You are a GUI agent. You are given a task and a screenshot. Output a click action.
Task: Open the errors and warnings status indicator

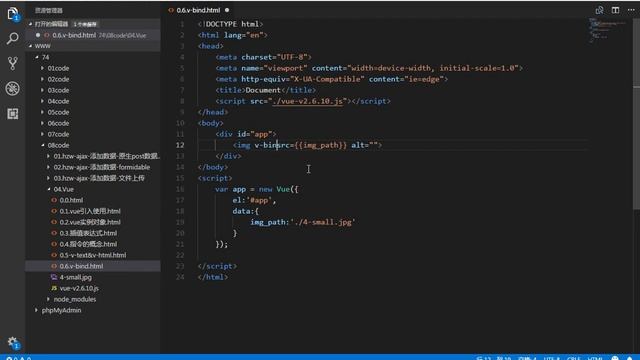click(18, 358)
